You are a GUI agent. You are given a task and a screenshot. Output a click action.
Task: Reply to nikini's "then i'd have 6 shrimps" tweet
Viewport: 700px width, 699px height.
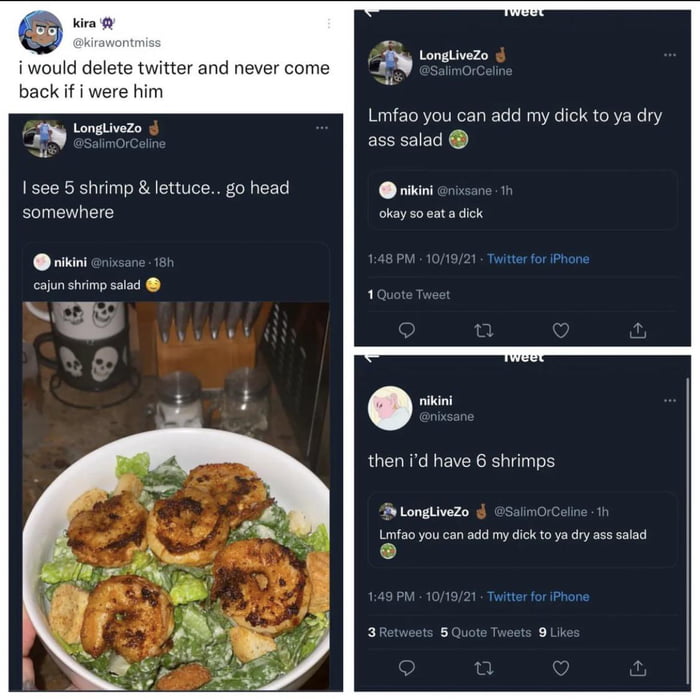click(x=406, y=667)
